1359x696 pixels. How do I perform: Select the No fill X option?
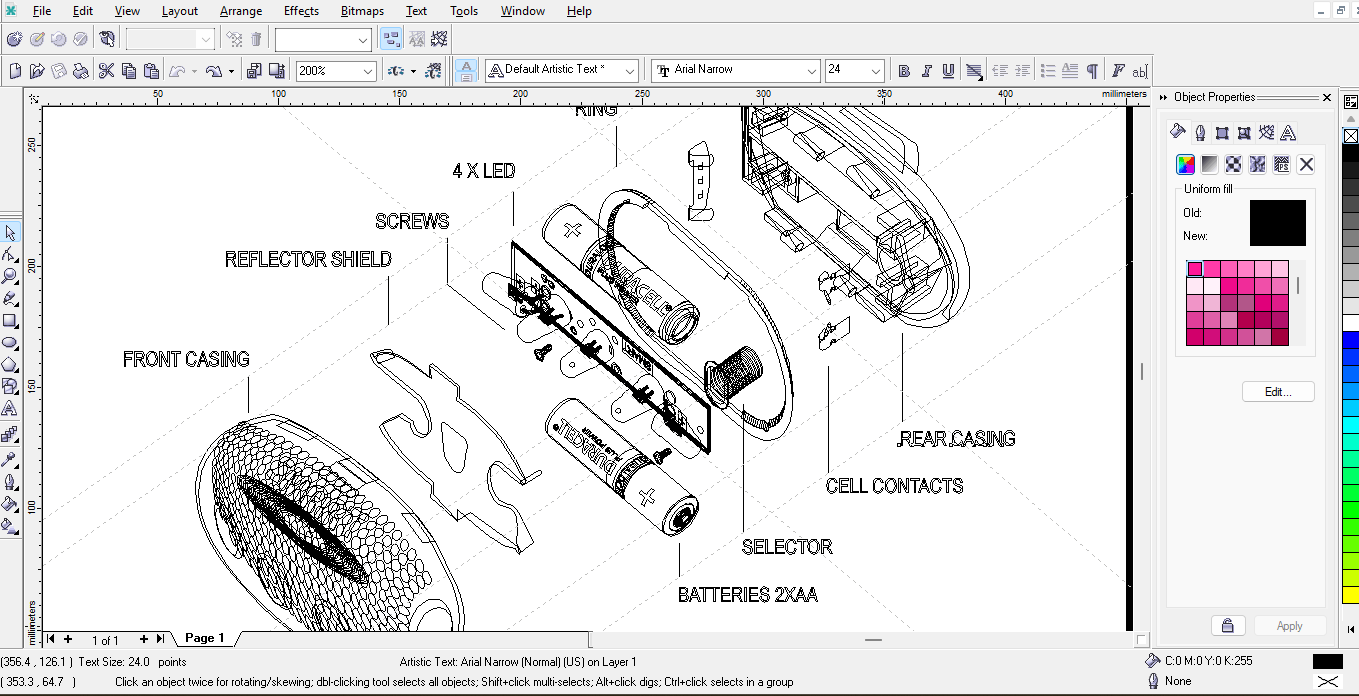(1306, 164)
